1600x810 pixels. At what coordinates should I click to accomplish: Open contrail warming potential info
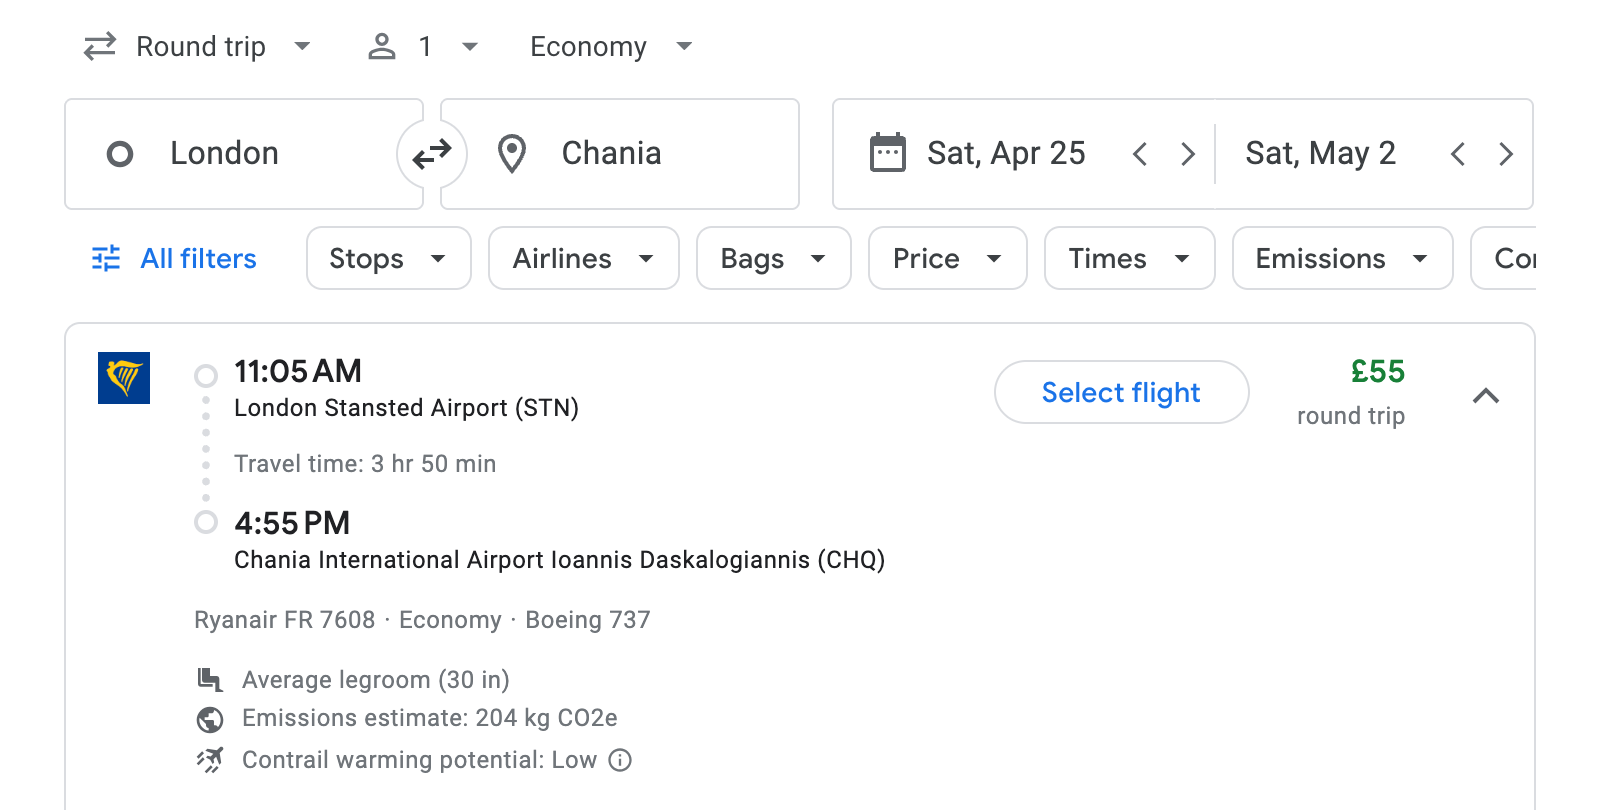[620, 760]
